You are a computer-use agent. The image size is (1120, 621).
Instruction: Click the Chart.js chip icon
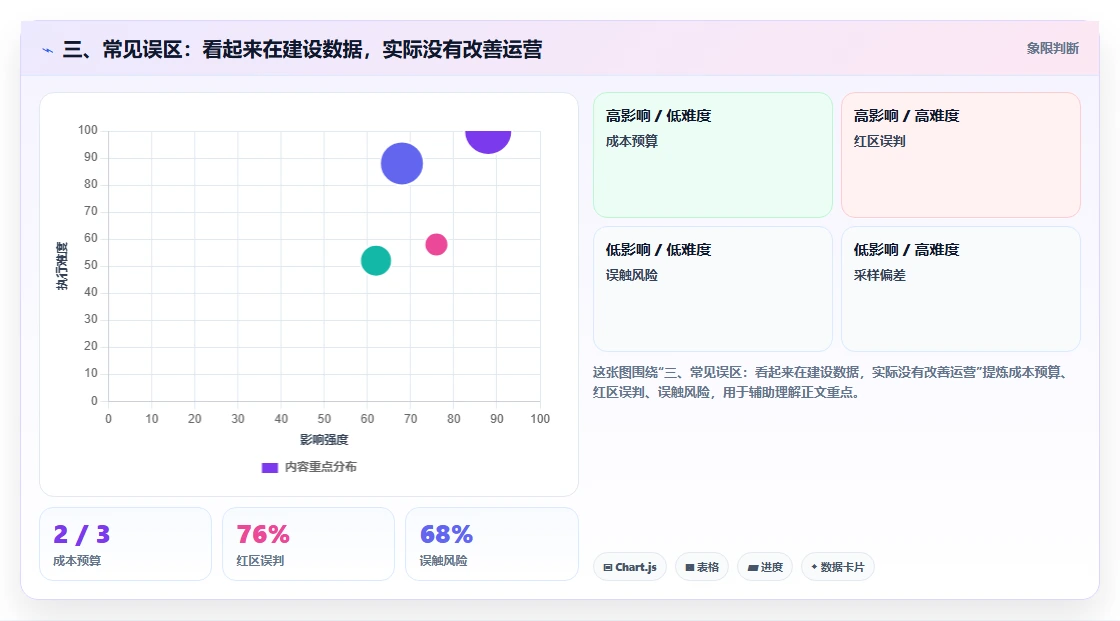point(608,567)
